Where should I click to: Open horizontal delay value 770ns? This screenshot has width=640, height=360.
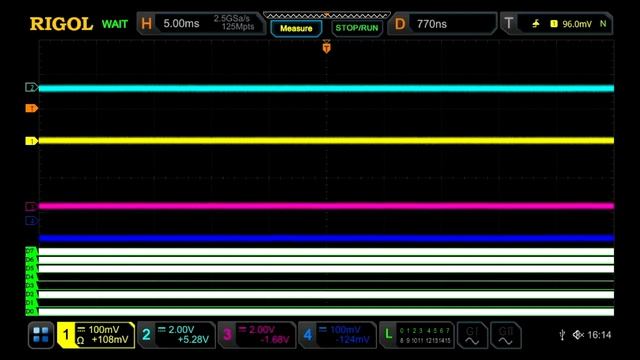(x=432, y=24)
